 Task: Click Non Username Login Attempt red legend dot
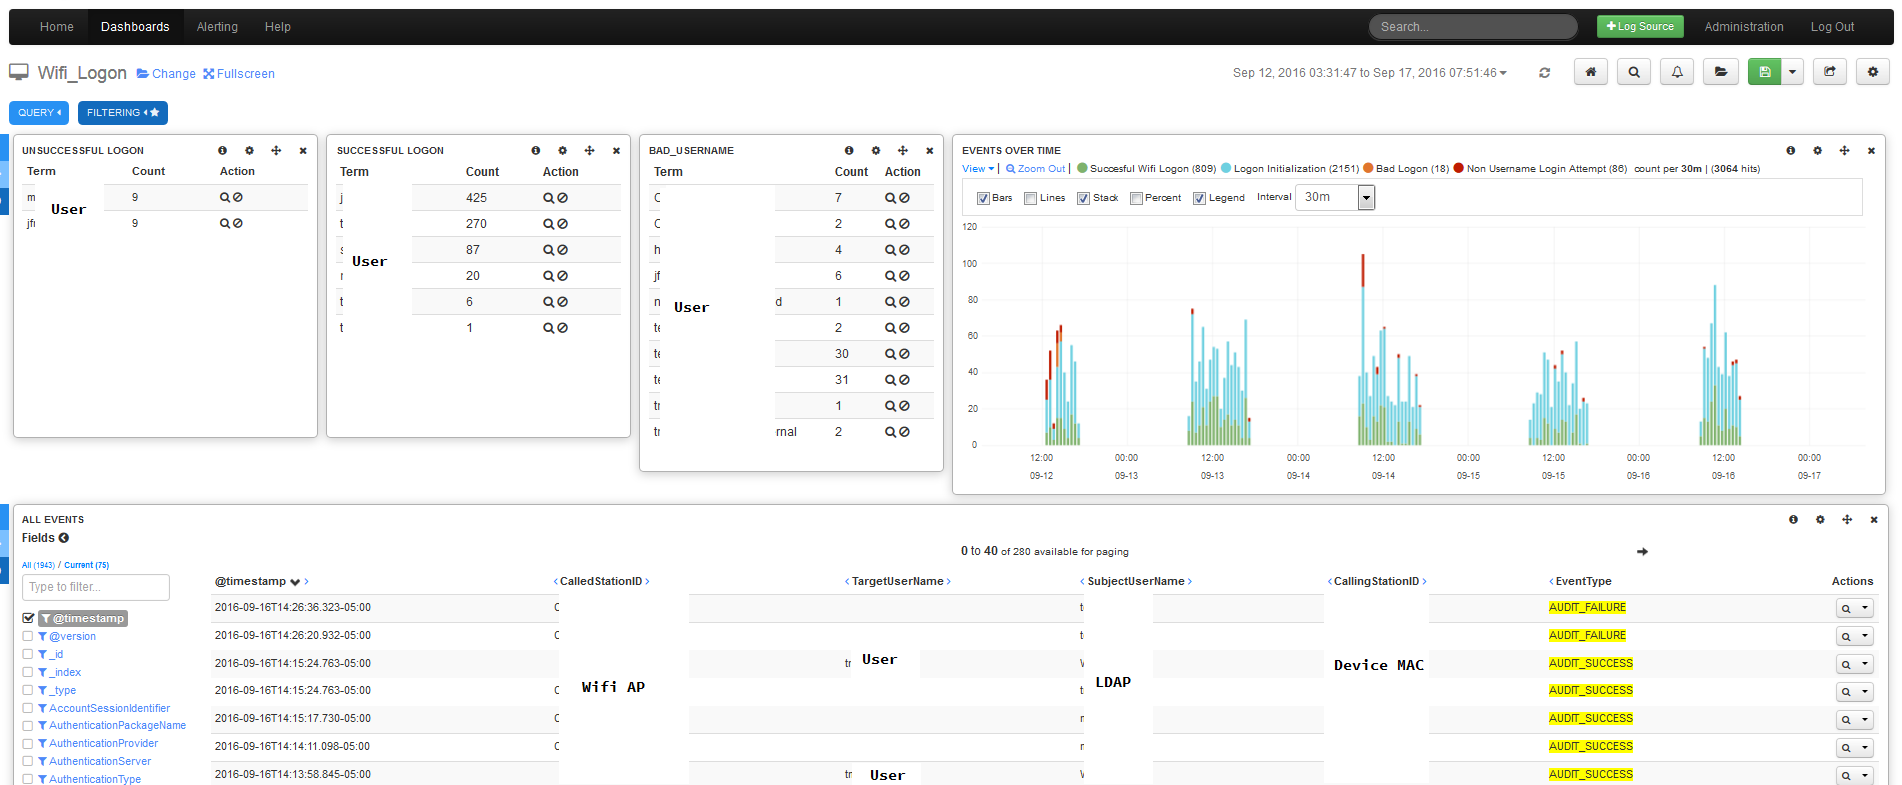(1459, 169)
